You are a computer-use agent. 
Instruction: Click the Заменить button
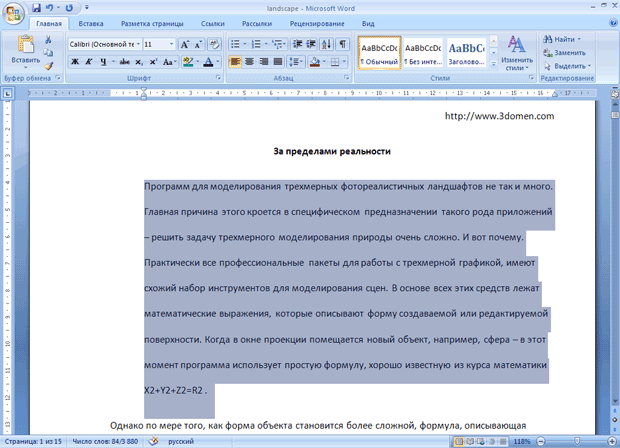(565, 53)
